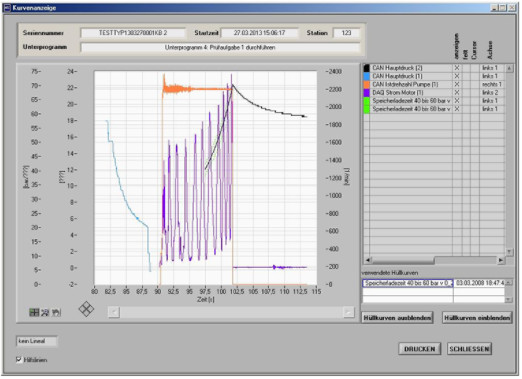Click the Unterprogramm field

pos(220,47)
